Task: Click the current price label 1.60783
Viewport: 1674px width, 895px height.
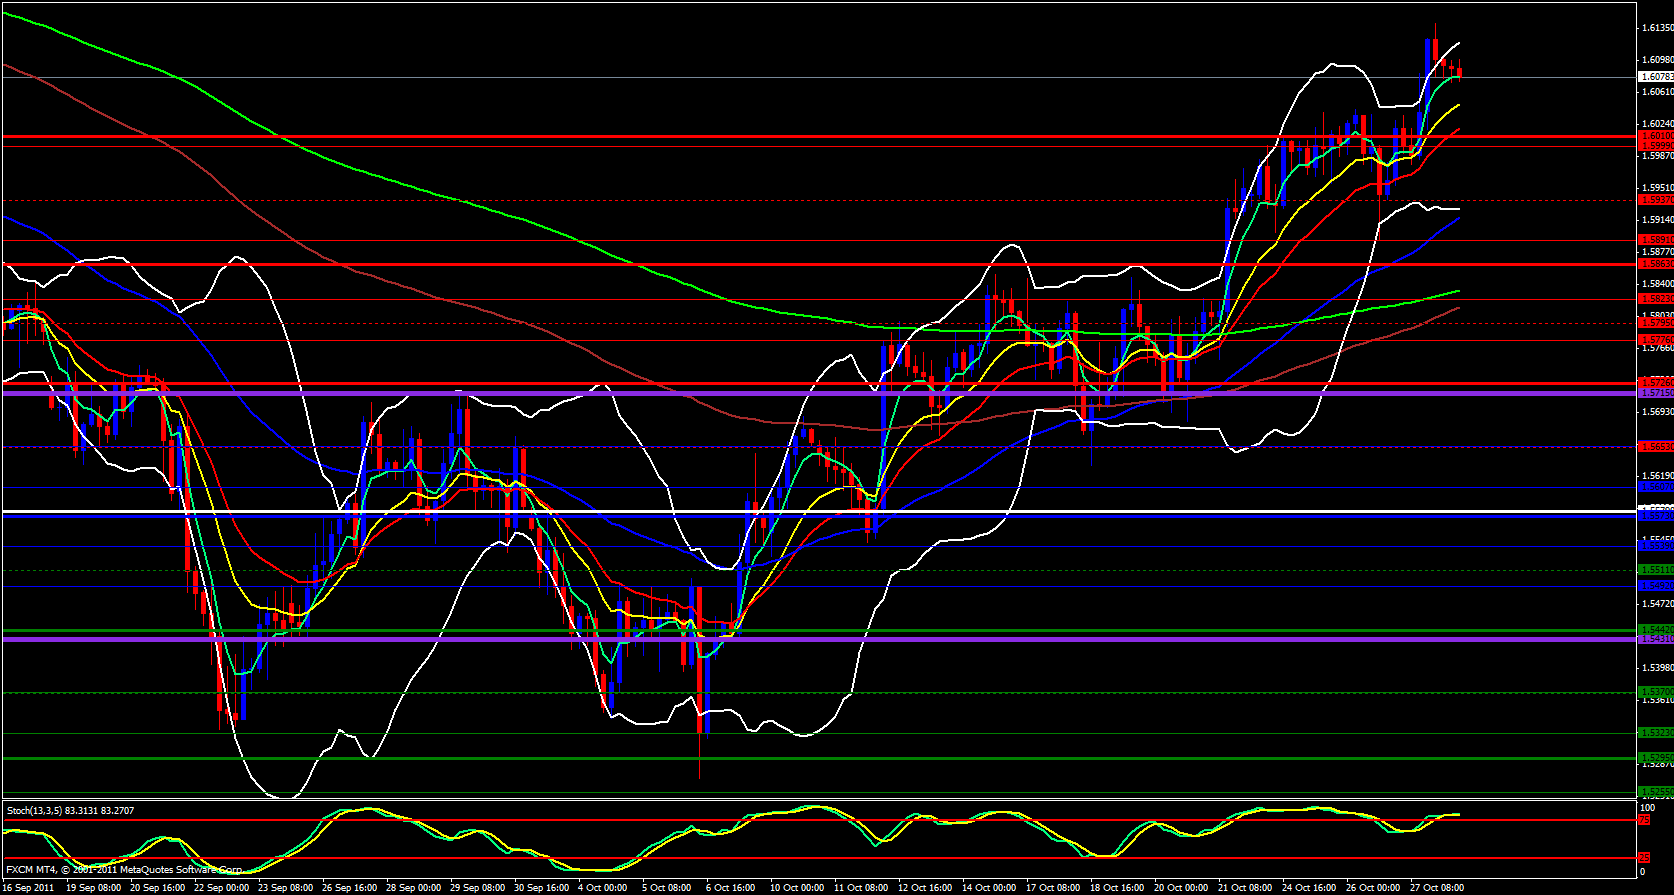Action: click(x=1655, y=77)
